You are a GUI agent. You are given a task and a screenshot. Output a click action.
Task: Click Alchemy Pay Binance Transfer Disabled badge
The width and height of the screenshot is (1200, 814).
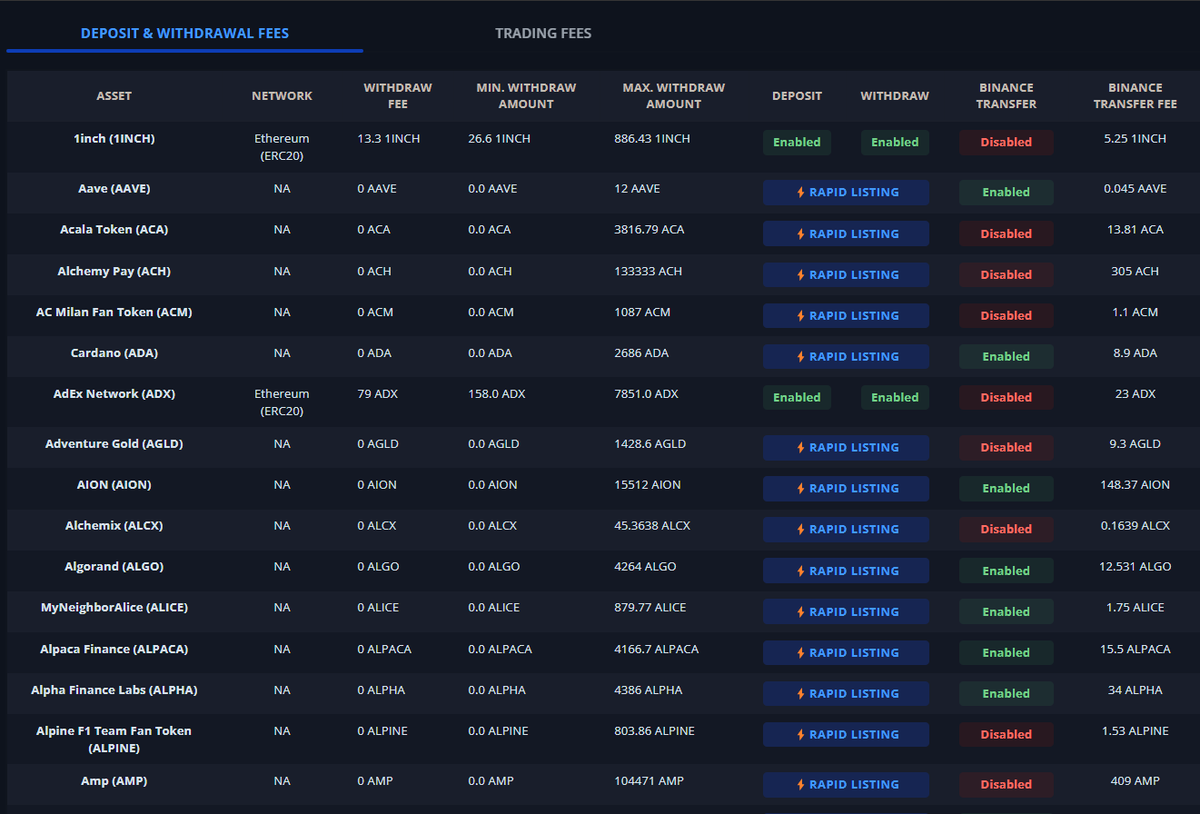point(1006,275)
